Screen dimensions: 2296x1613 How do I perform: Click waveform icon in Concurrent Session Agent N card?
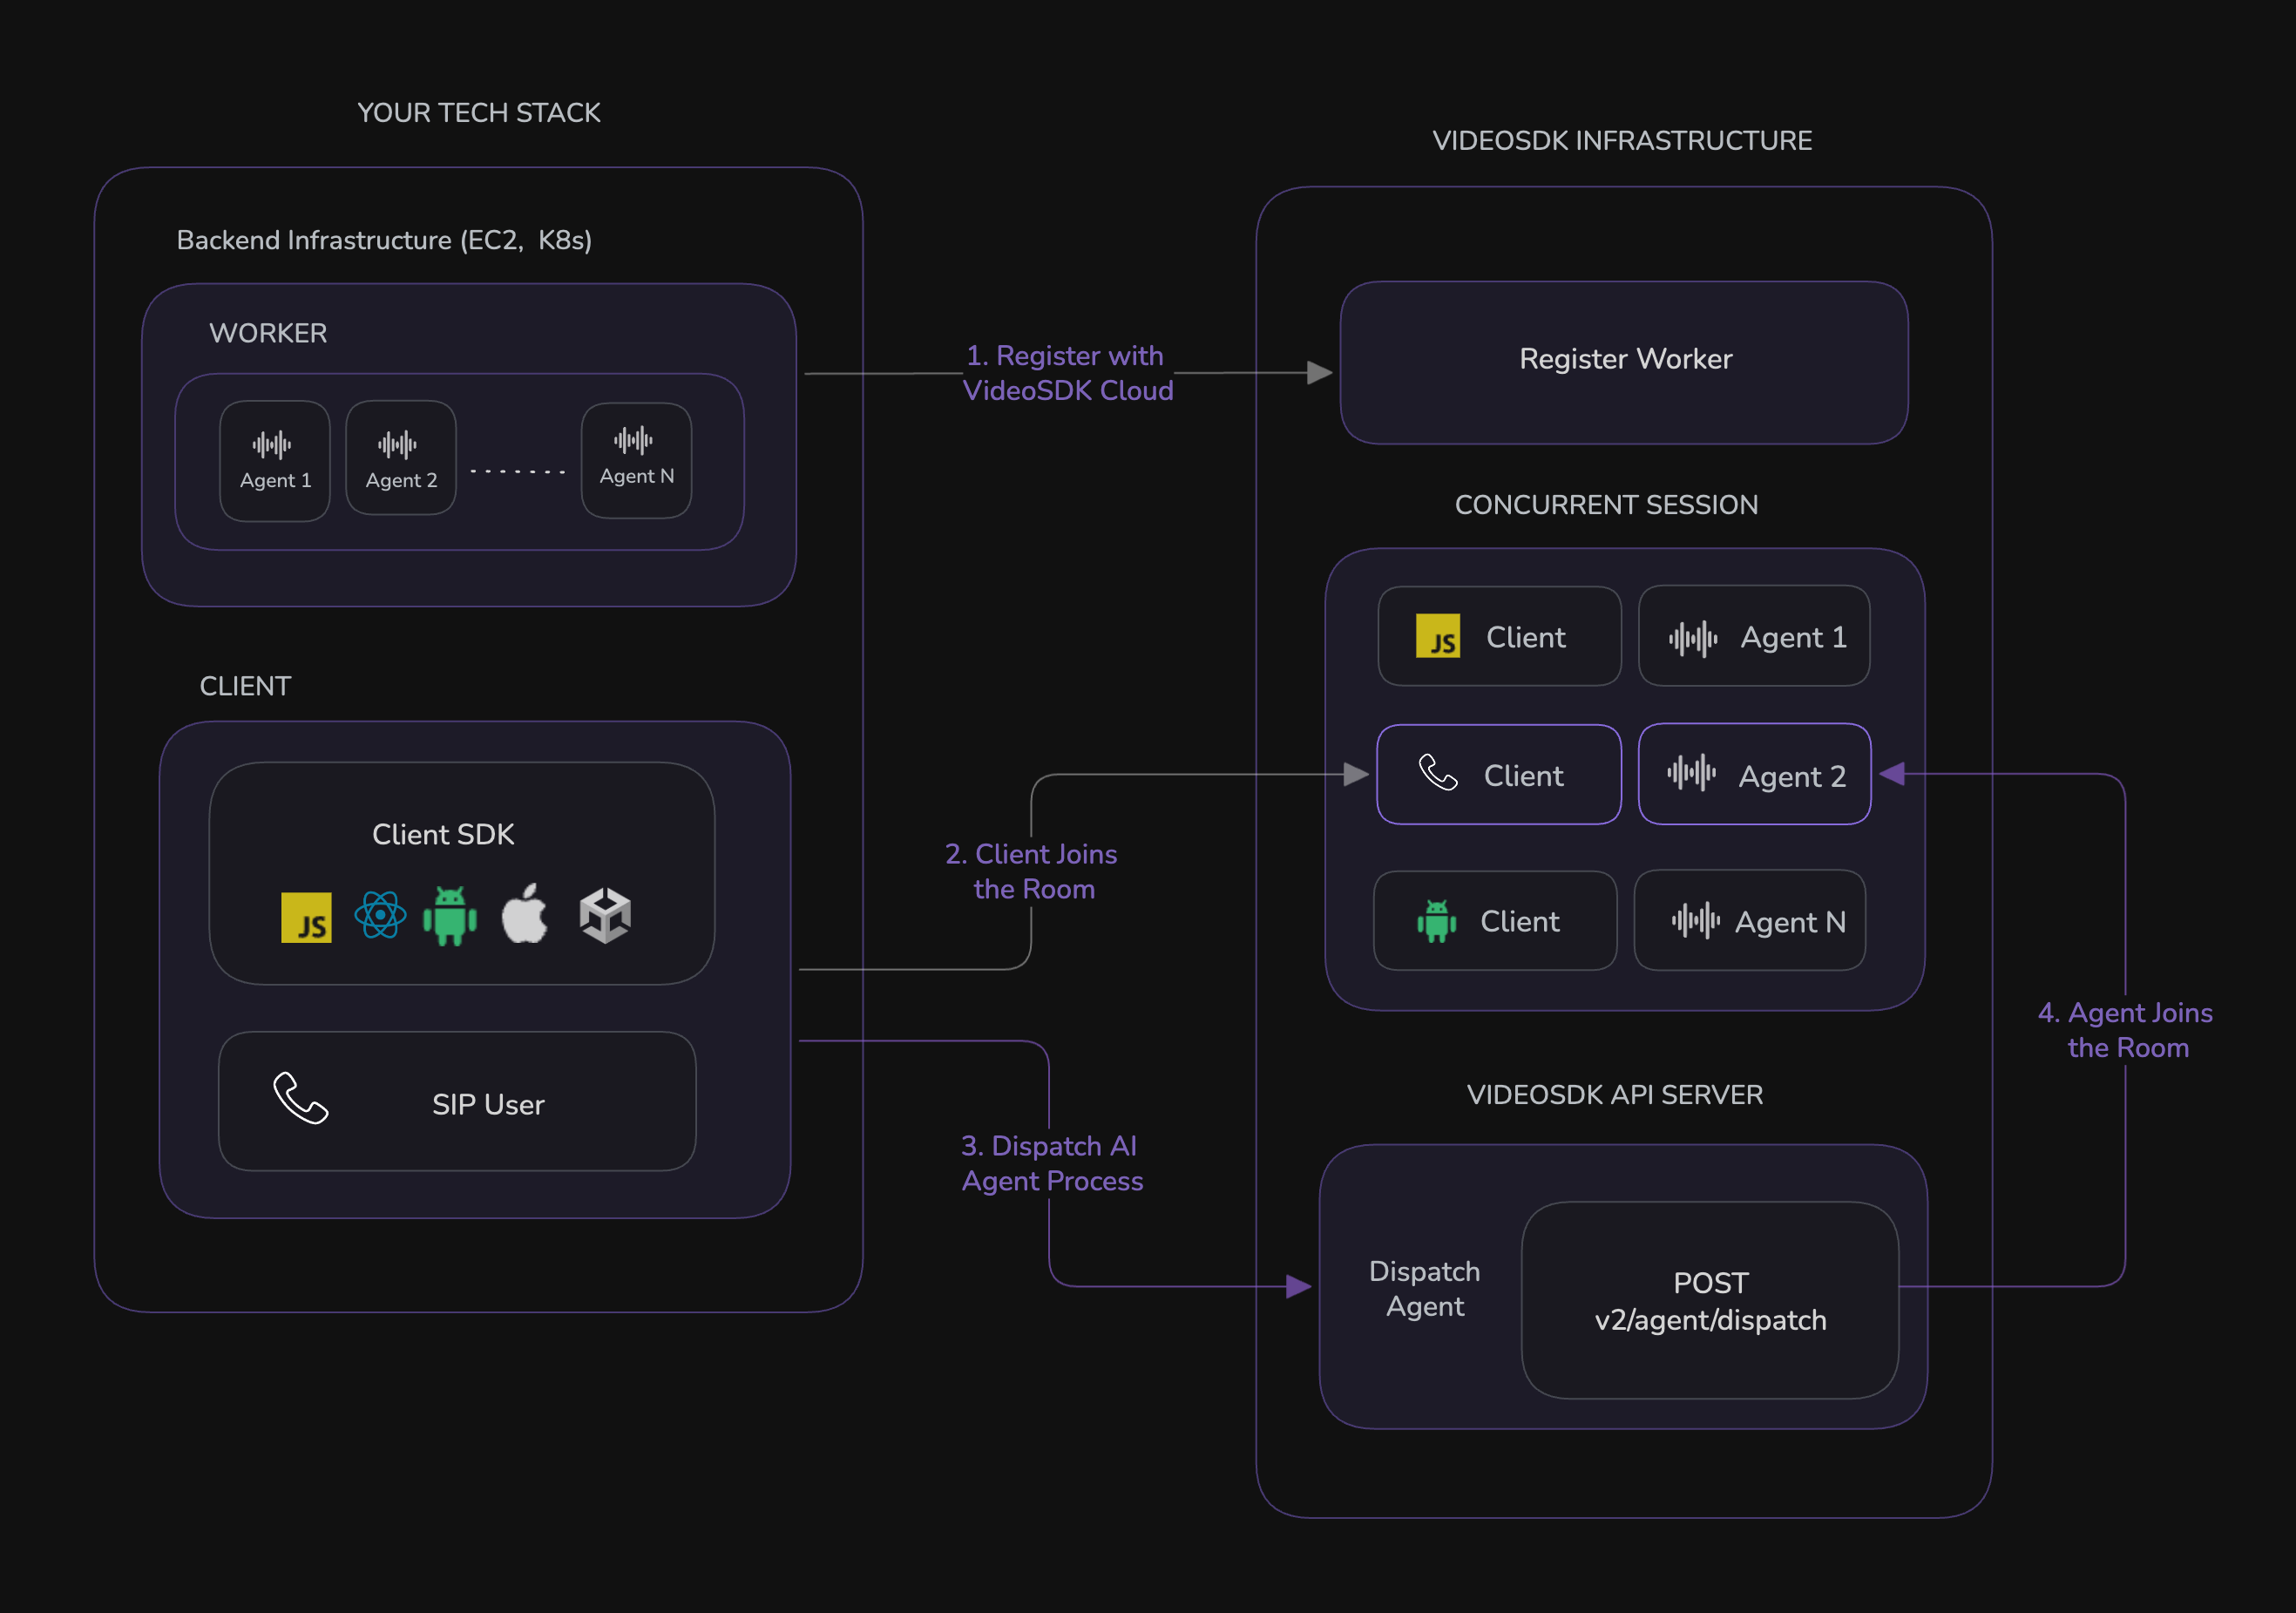click(x=1696, y=919)
